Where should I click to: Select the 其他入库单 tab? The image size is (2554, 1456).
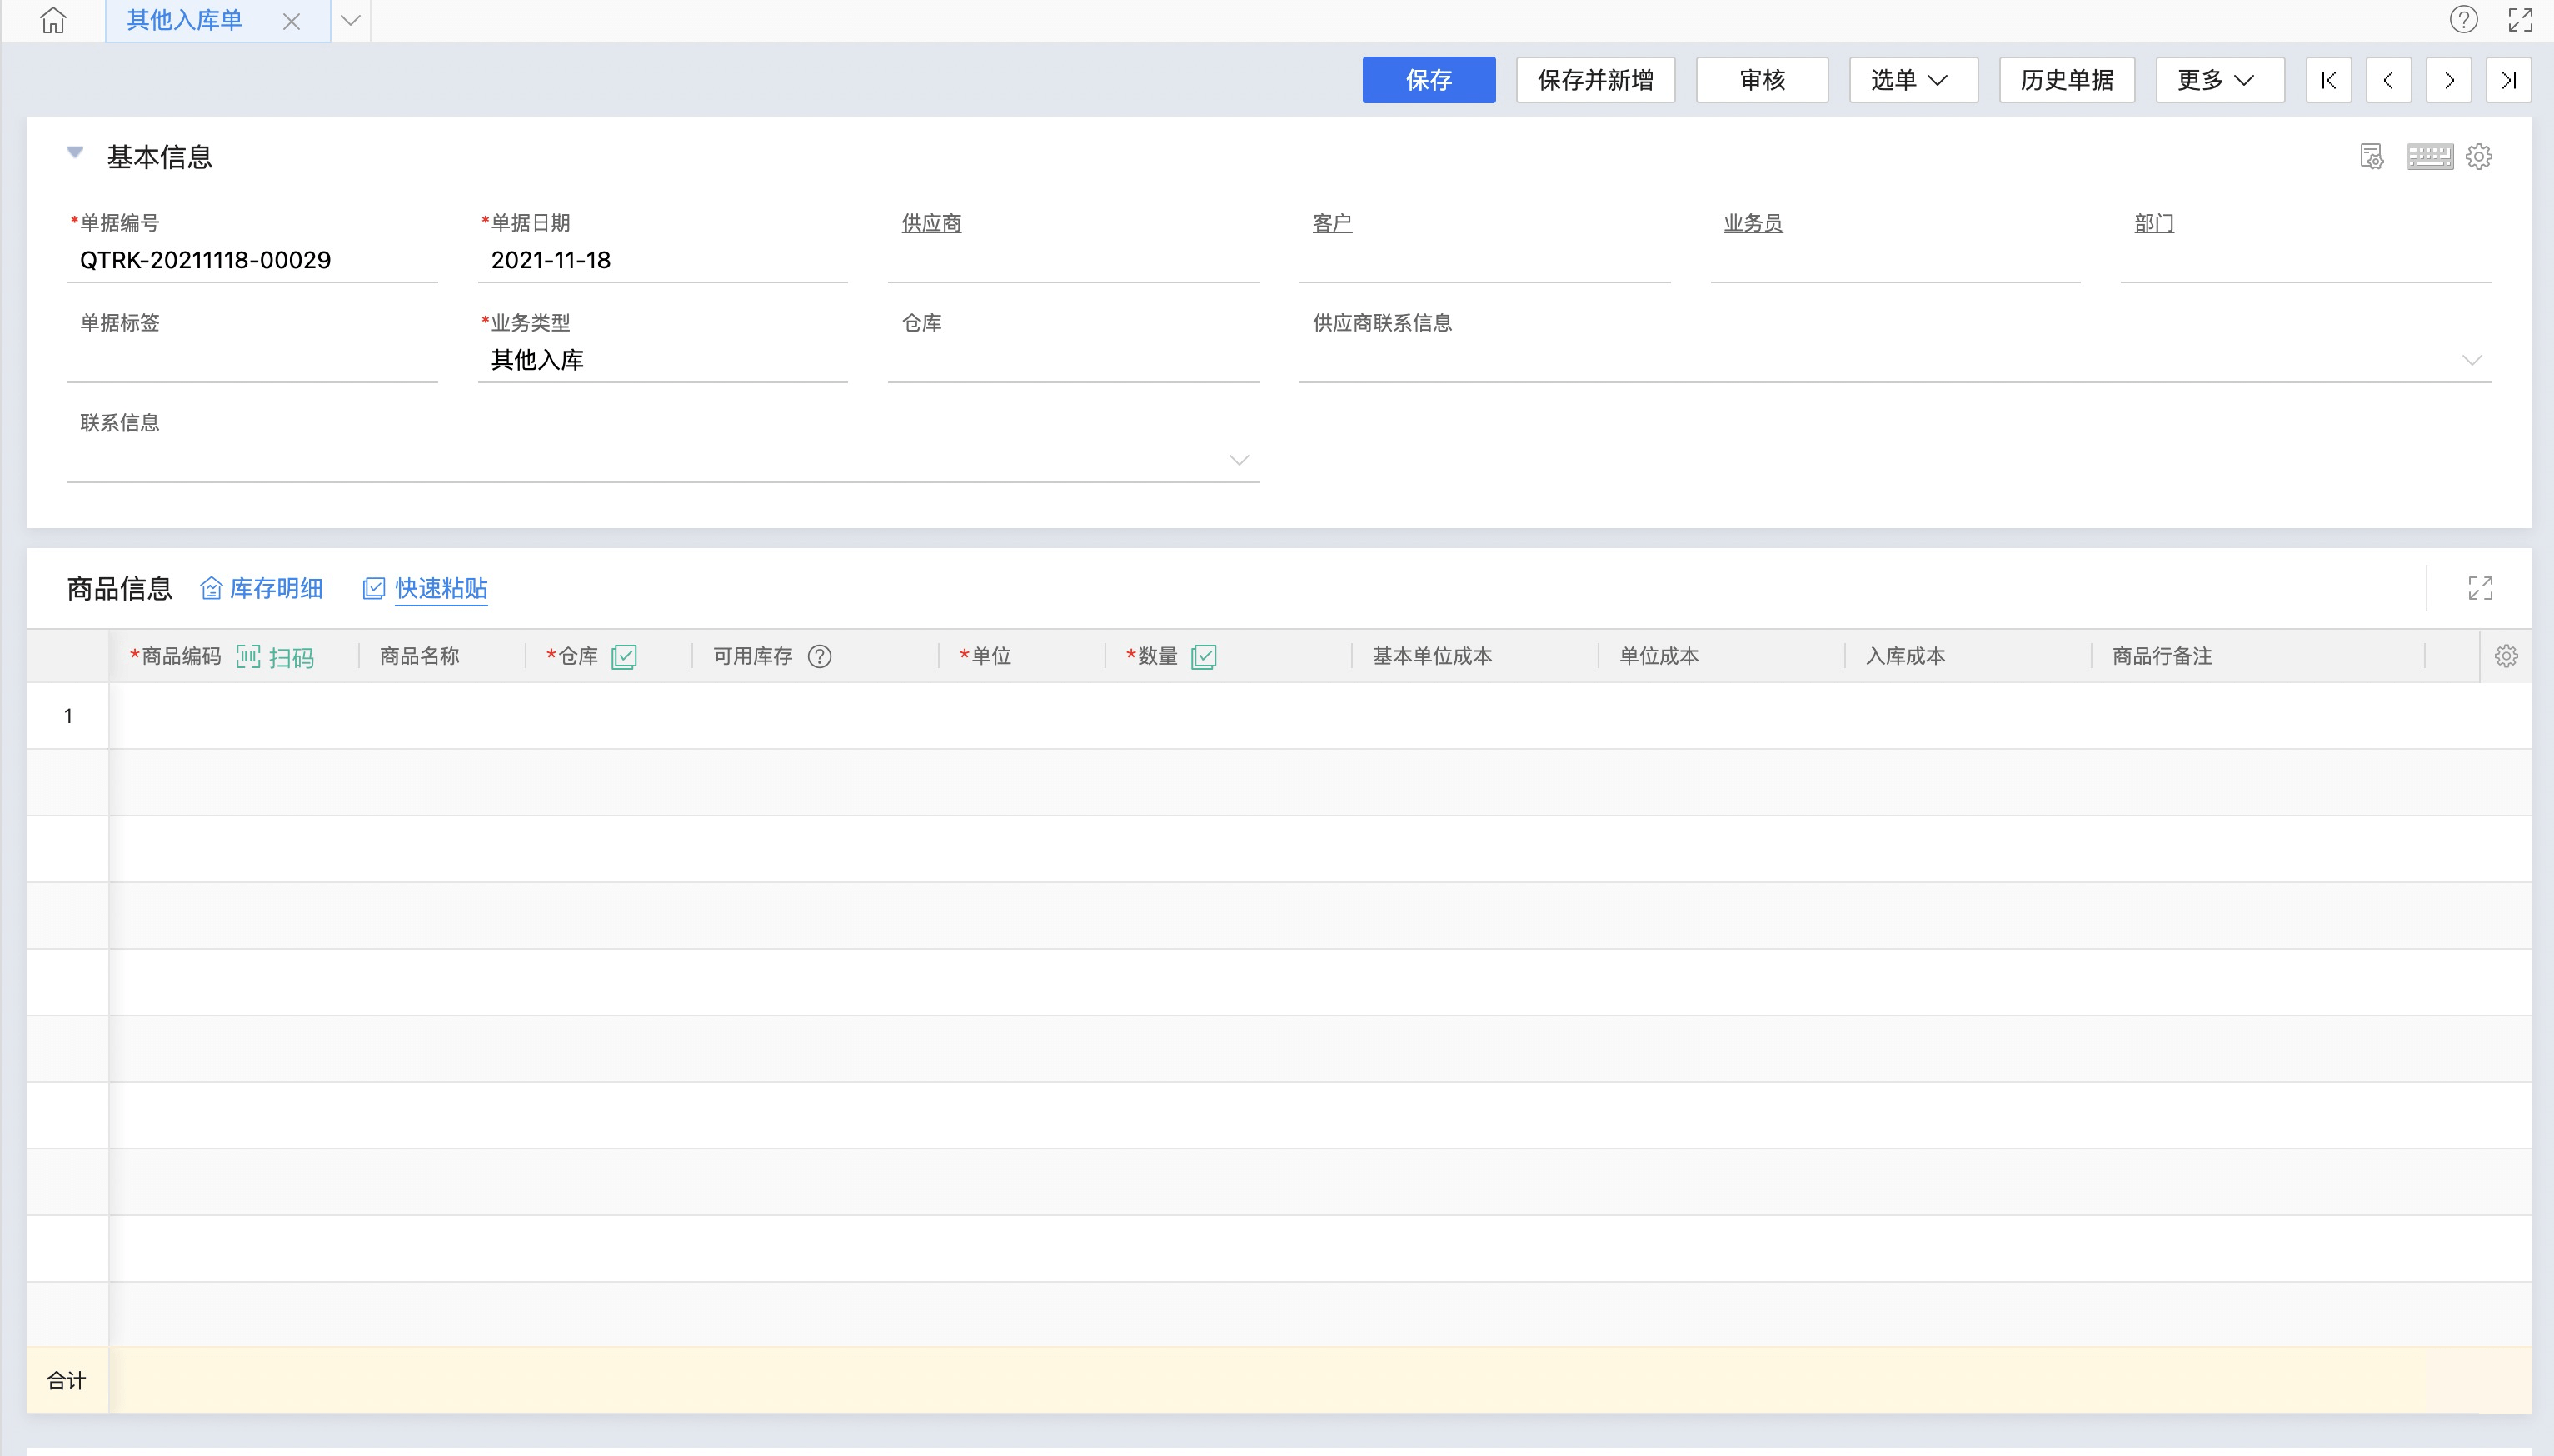pyautogui.click(x=185, y=20)
